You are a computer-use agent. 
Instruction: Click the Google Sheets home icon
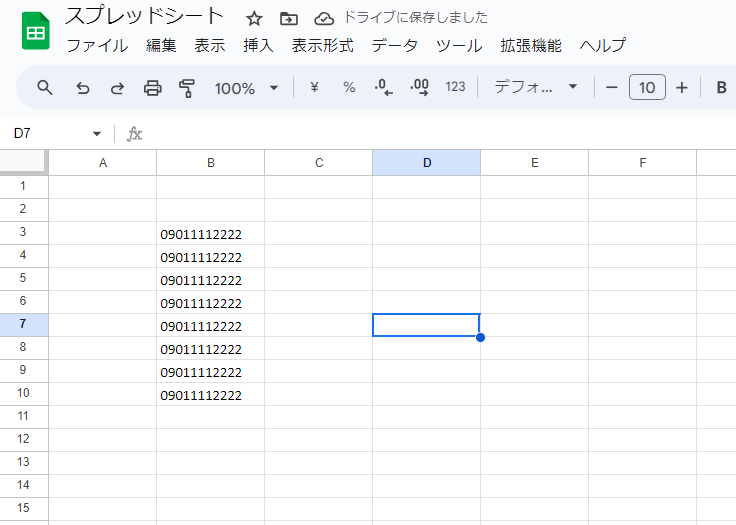[x=36, y=32]
